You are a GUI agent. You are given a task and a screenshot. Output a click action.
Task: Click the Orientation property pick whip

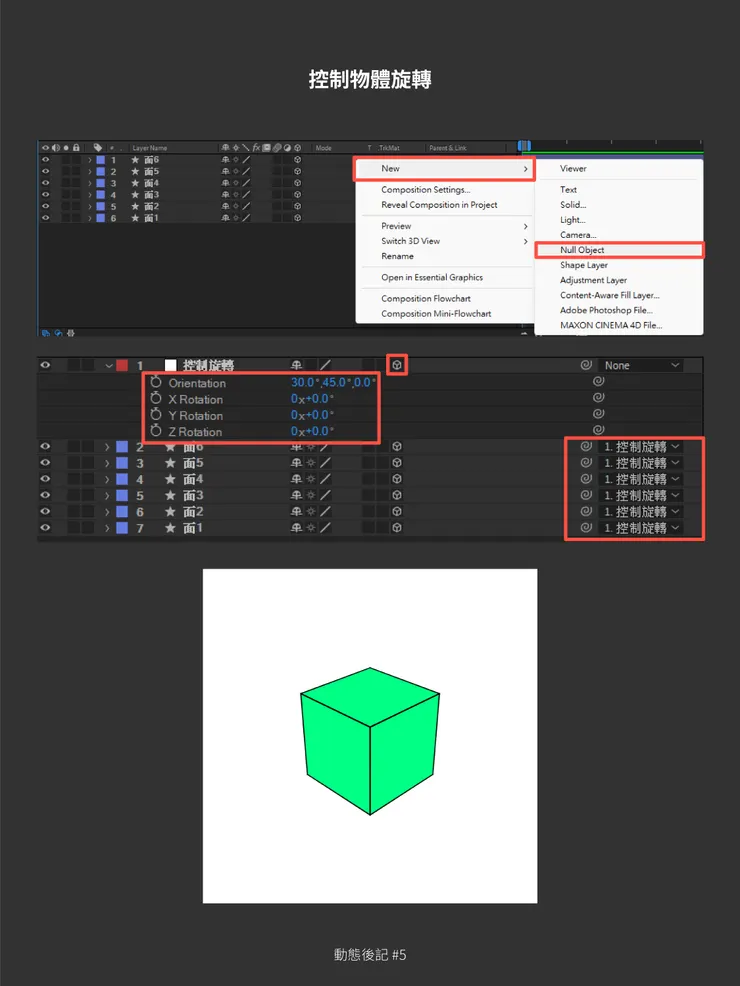coord(599,381)
